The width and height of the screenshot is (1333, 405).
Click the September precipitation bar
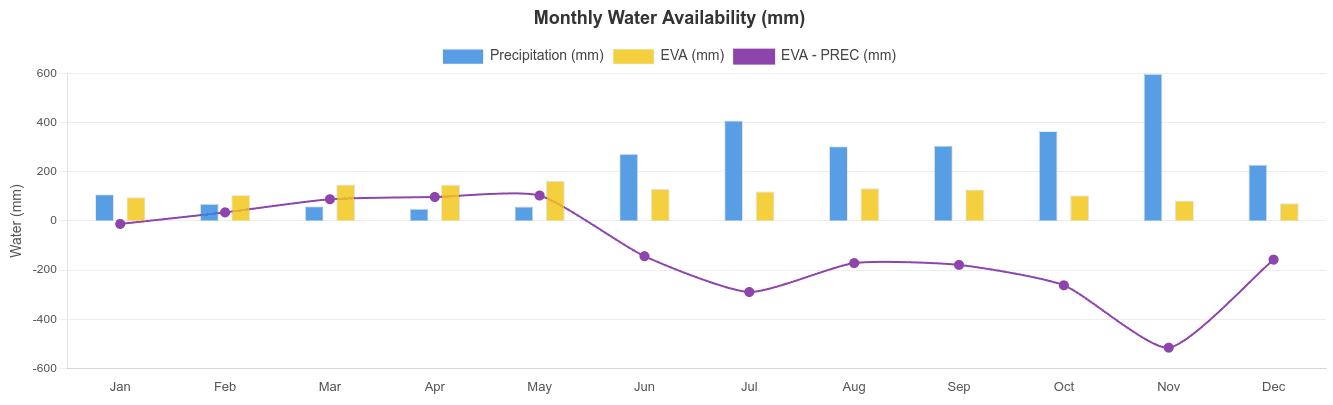tap(943, 184)
